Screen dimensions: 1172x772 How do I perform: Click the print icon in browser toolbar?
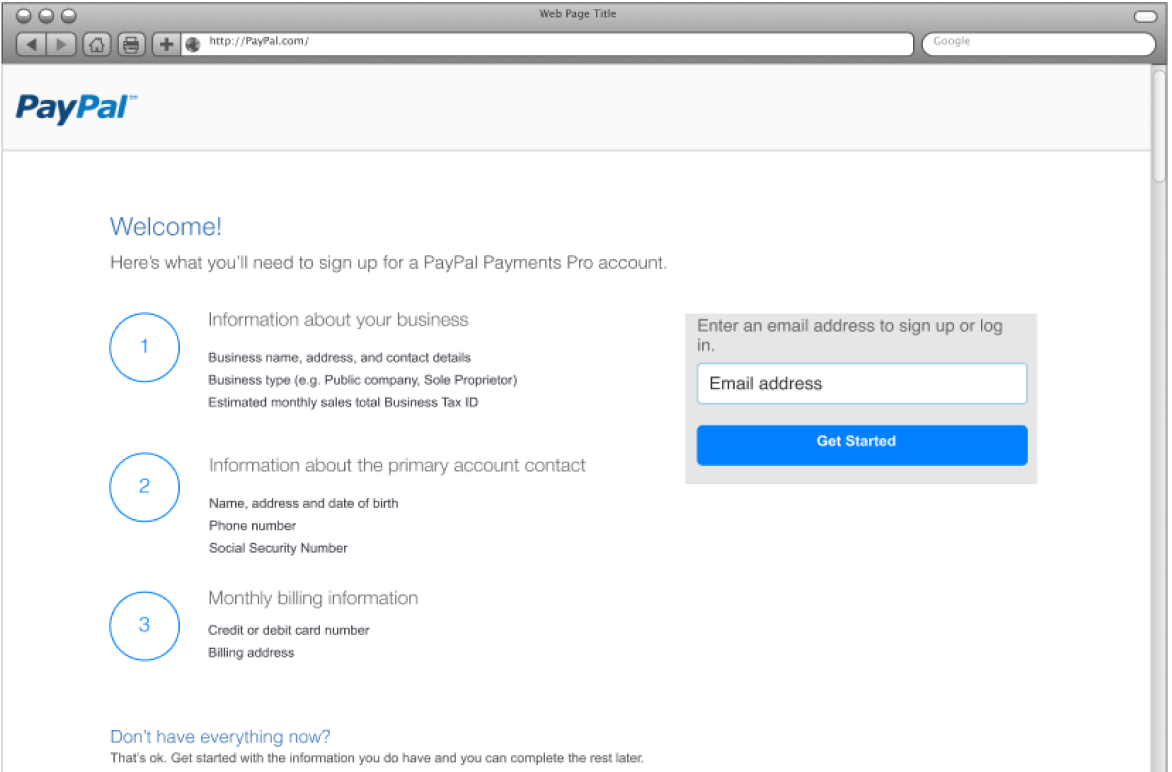(x=132, y=45)
